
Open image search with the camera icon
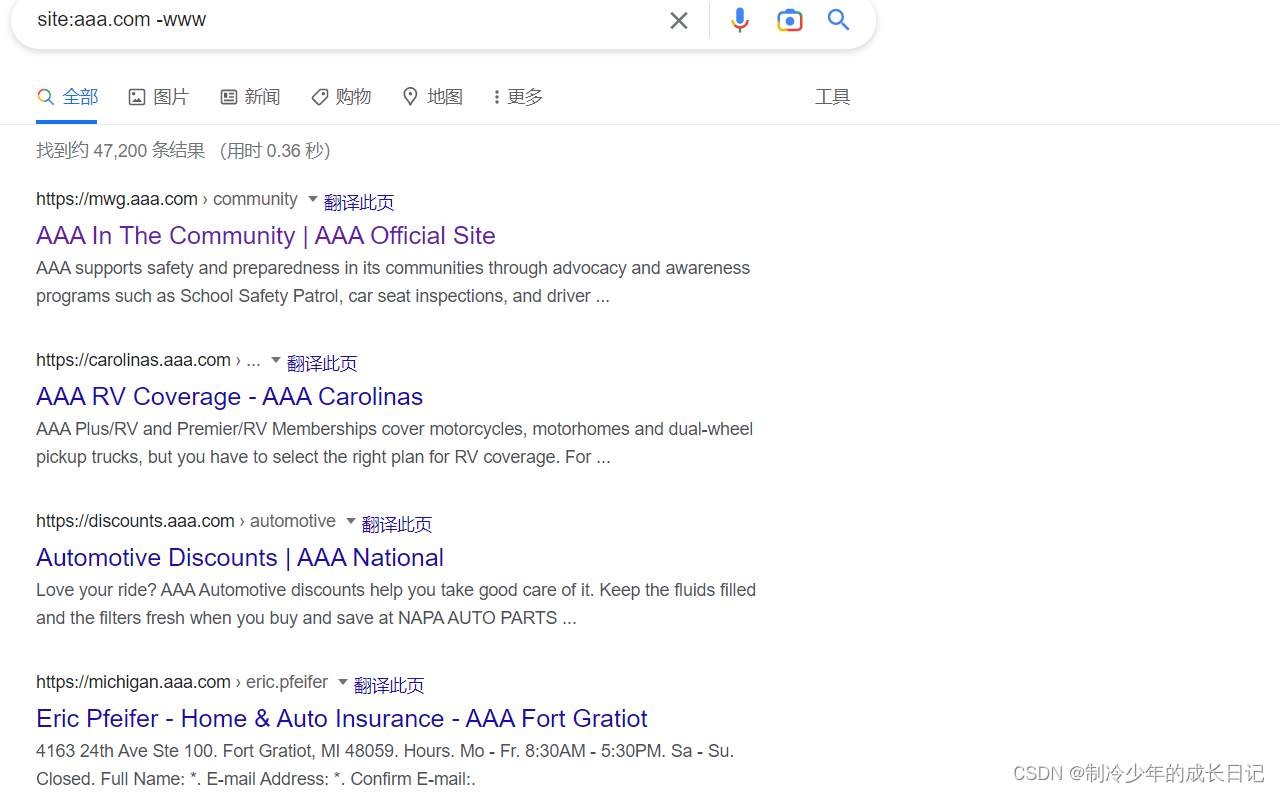[x=790, y=20]
